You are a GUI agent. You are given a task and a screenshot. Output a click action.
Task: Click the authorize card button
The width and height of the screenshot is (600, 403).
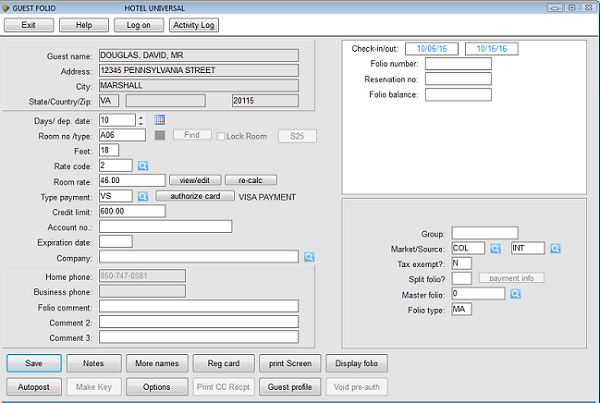point(195,196)
